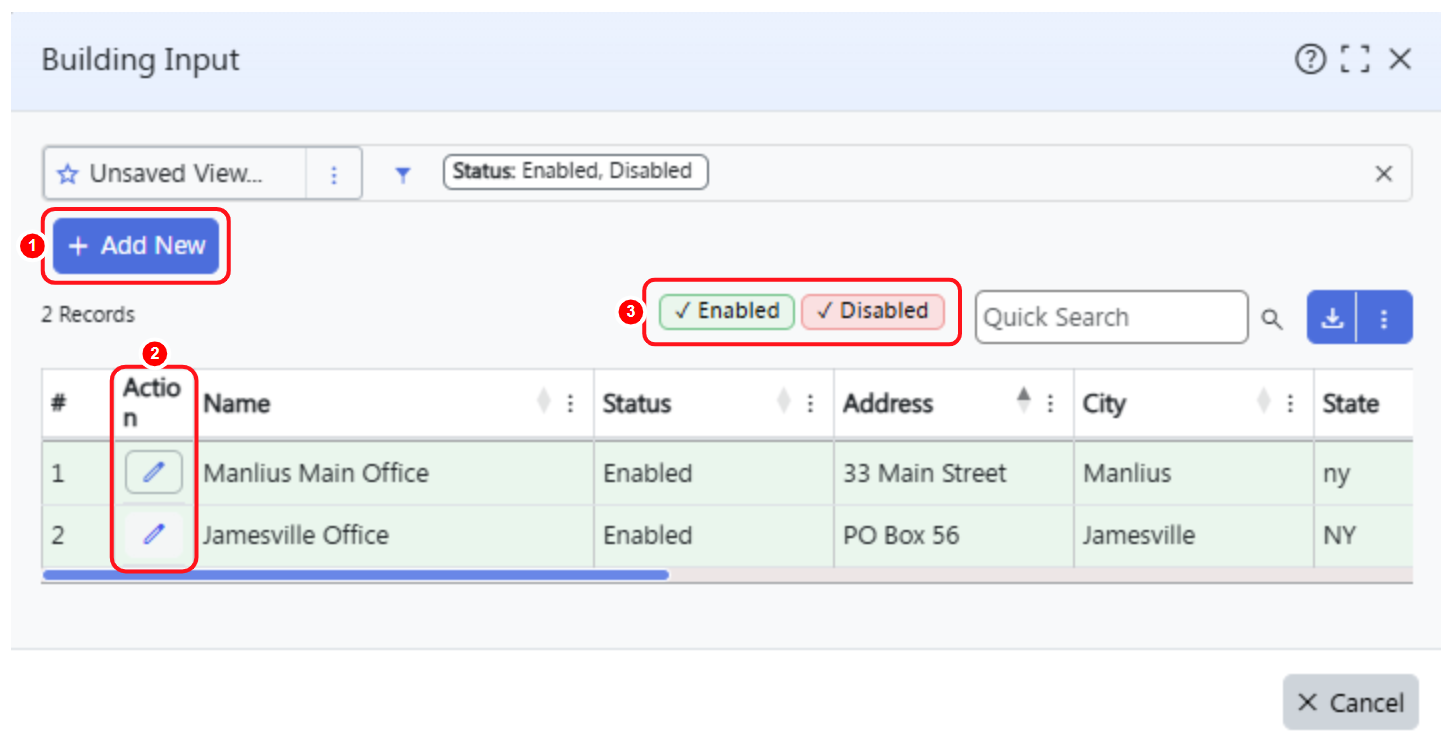Open the City column menu
Screen dimensions: 1455x744
coord(1290,404)
